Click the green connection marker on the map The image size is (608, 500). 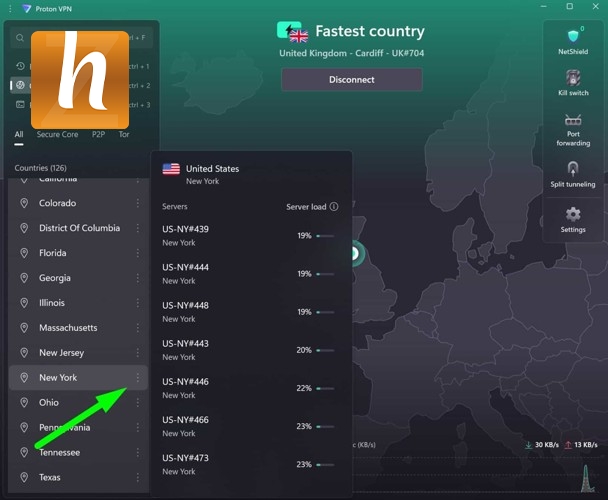coord(353,253)
